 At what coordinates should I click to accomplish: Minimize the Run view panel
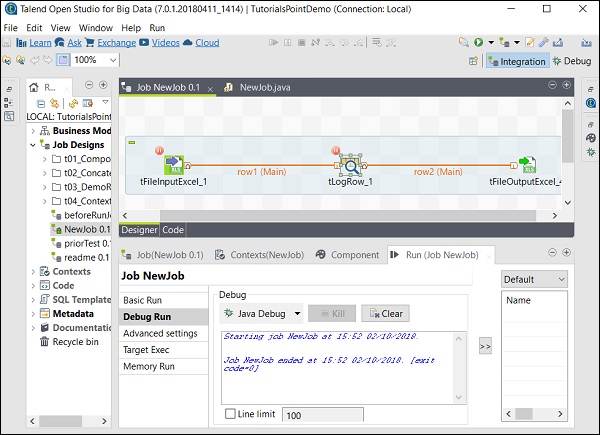point(552,253)
